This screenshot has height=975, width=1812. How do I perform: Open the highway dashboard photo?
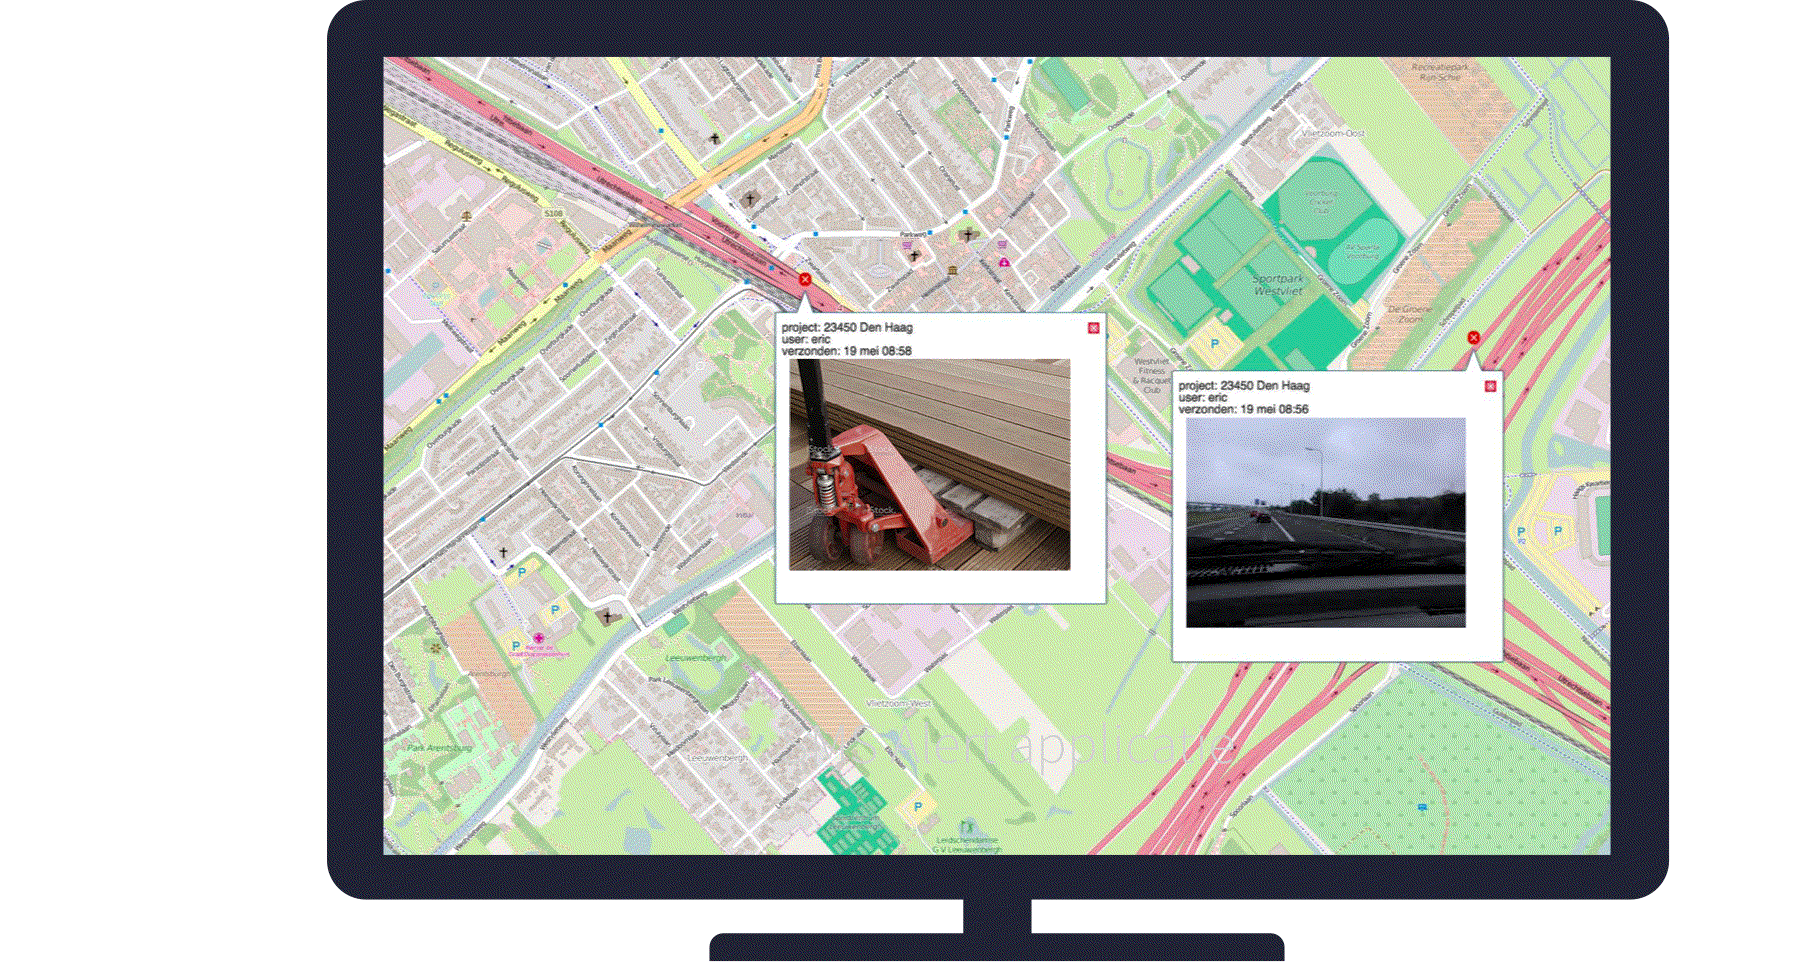tap(1325, 523)
